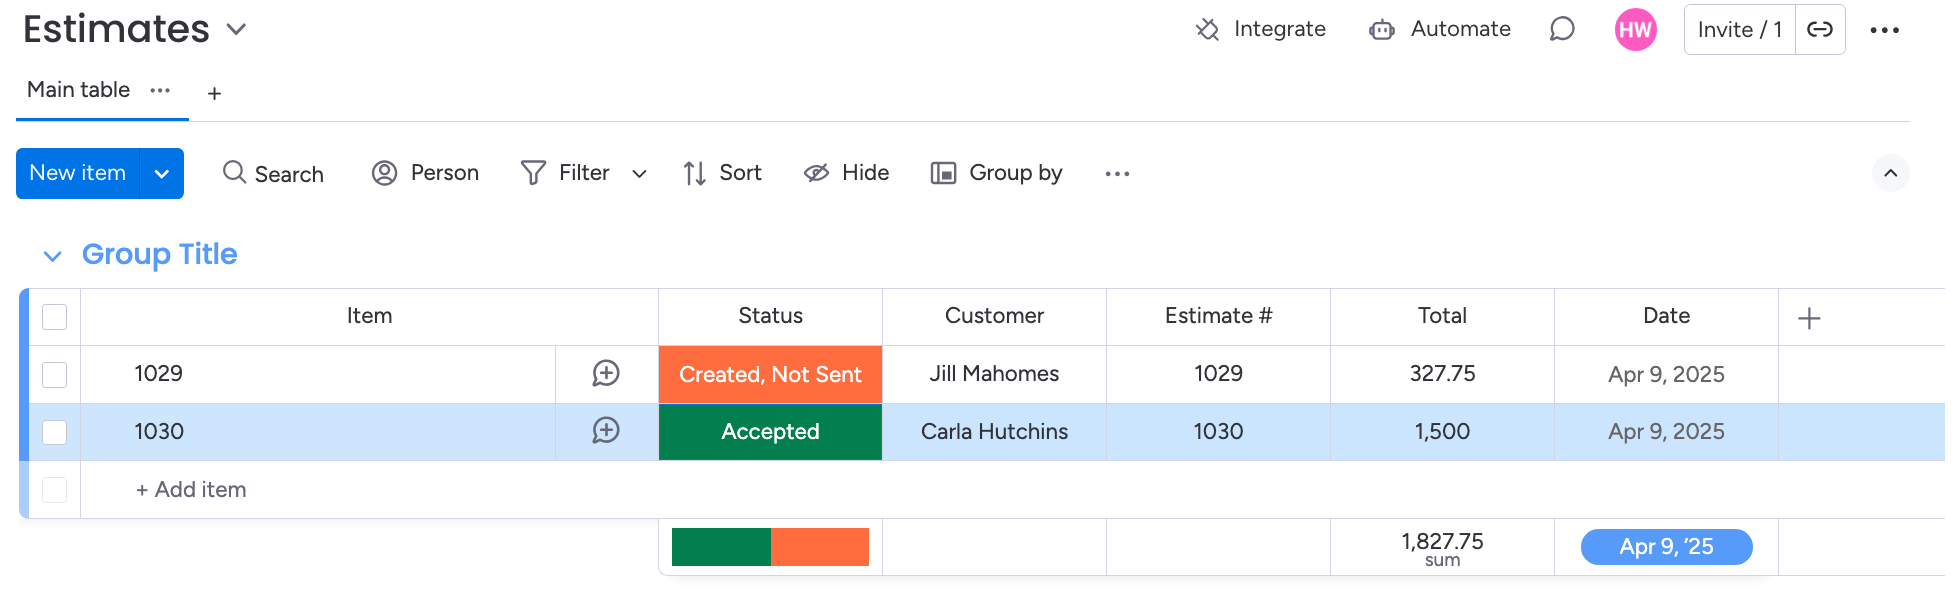Open the update bubble for item 1030

(606, 431)
